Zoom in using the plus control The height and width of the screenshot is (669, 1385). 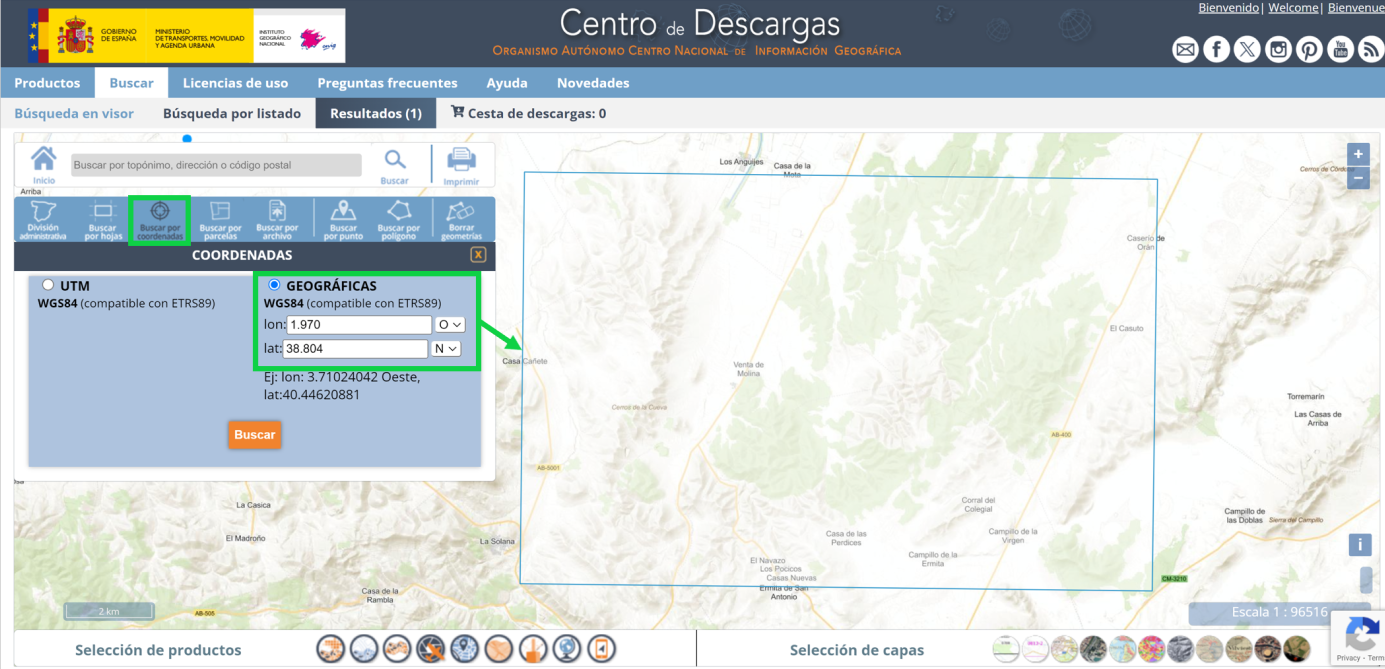tap(1358, 154)
